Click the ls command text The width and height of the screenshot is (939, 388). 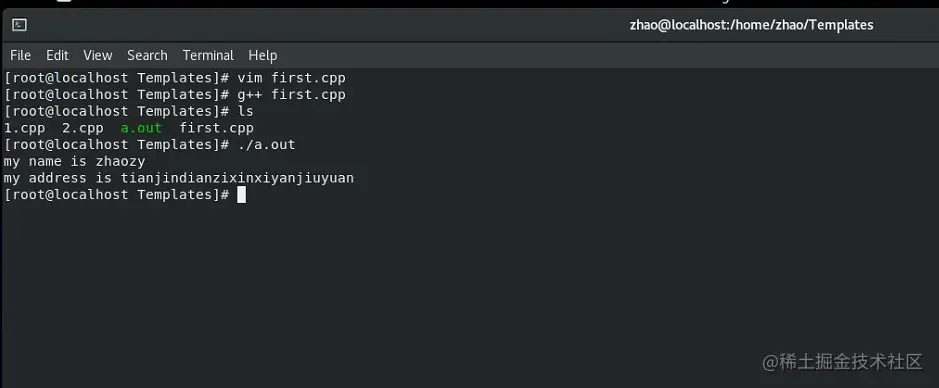pos(246,111)
